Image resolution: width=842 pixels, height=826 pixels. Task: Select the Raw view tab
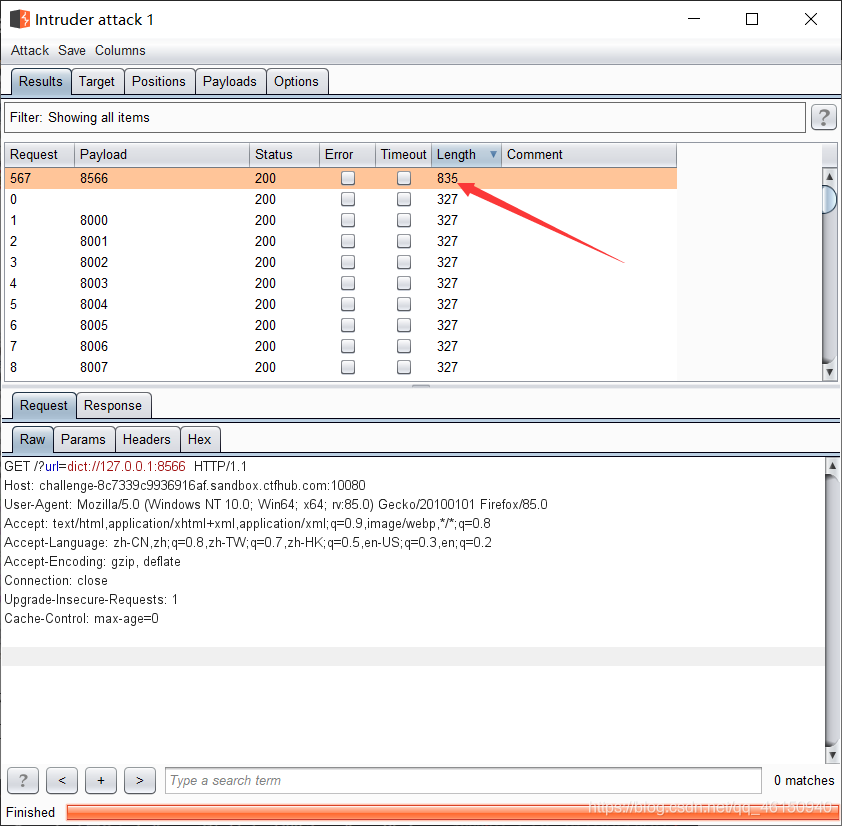tap(32, 439)
